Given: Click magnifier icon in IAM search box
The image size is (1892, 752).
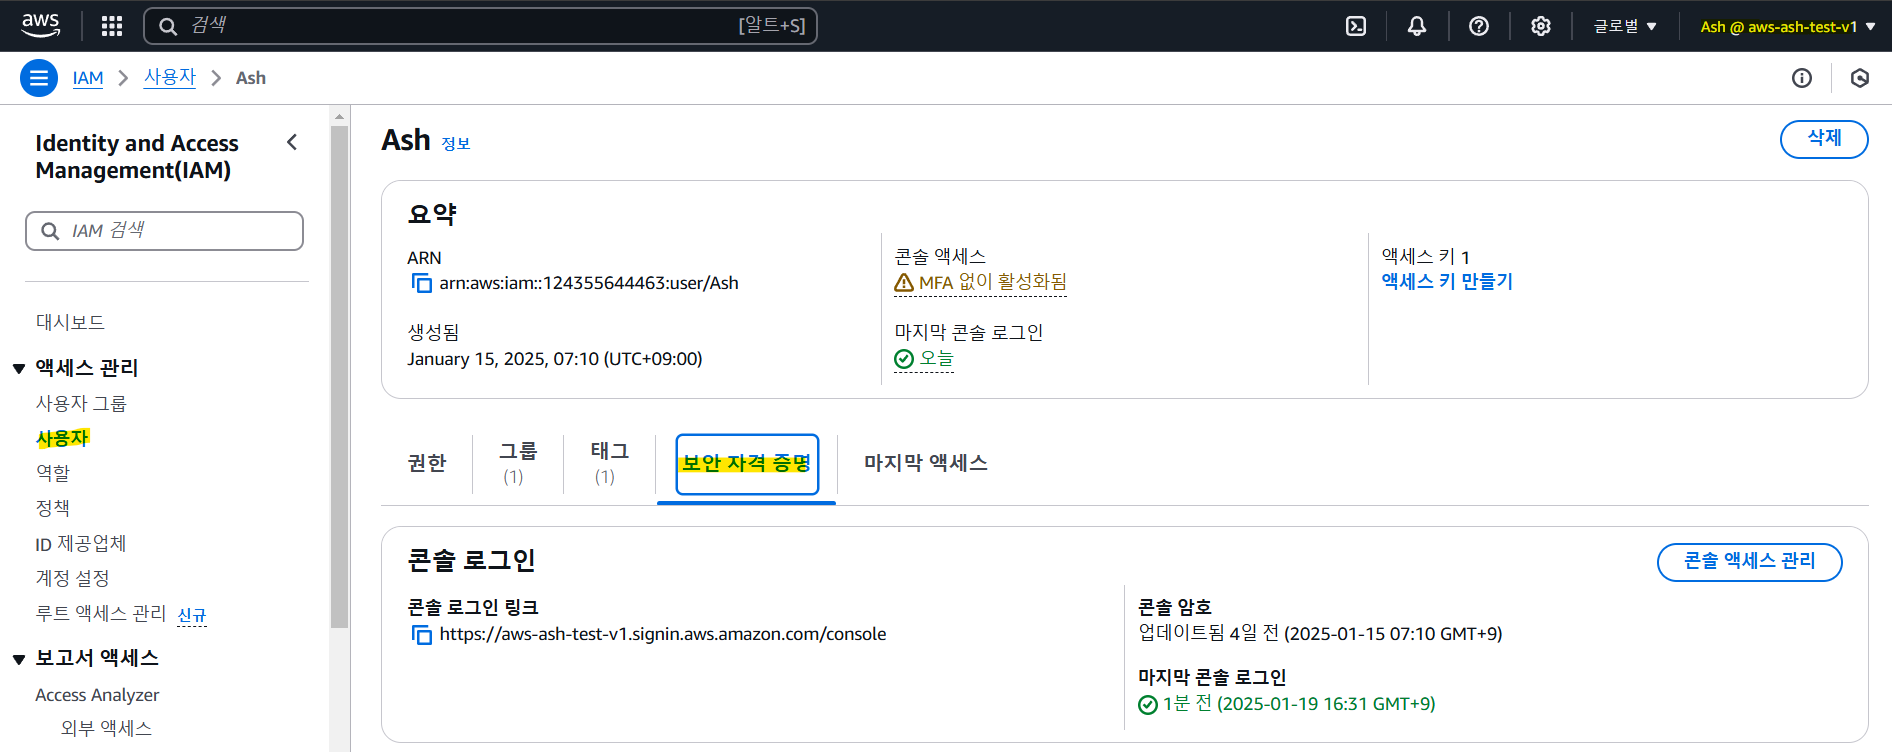Looking at the screenshot, I should coord(50,231).
